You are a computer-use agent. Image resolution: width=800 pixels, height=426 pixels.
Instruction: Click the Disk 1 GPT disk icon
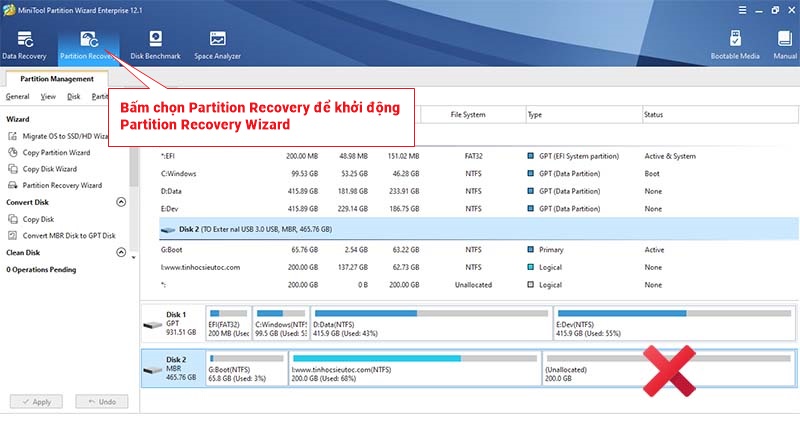153,324
